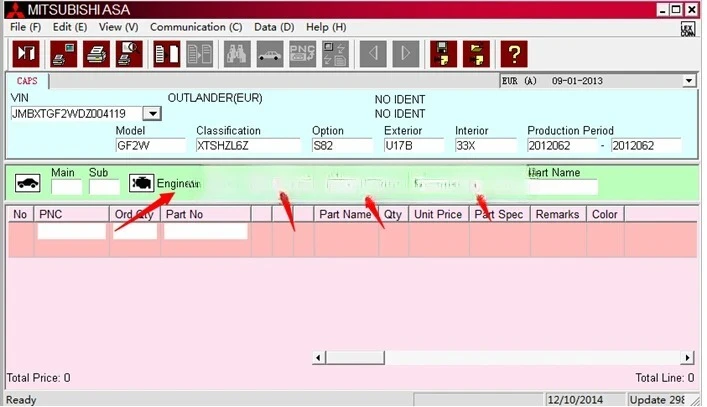
Task: Select the CAPS tab
Action: [27, 81]
